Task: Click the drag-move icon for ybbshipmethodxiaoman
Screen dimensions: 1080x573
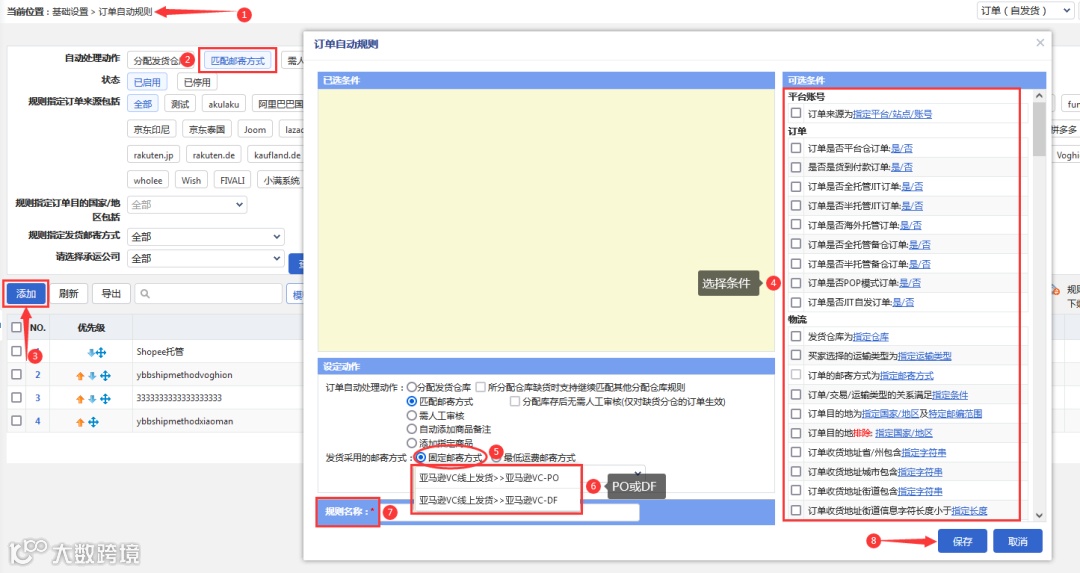Action: [94, 422]
